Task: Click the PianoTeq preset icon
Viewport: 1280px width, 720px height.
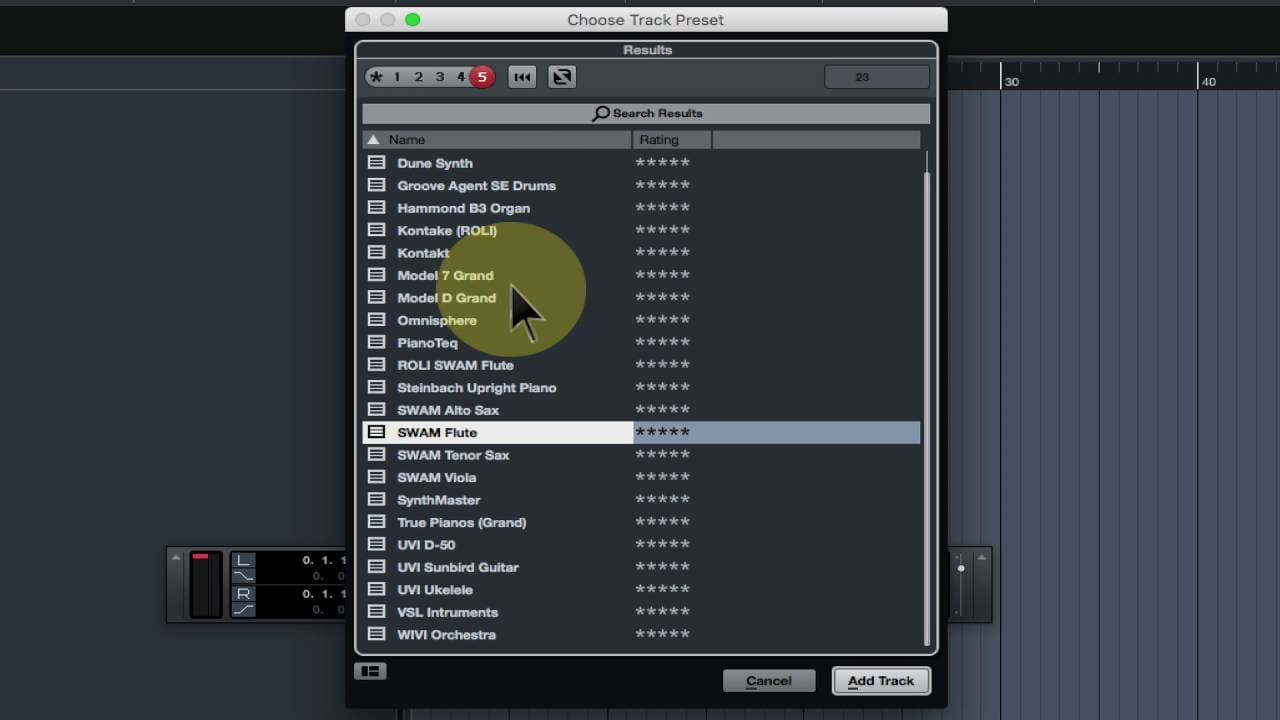Action: pyautogui.click(x=376, y=342)
